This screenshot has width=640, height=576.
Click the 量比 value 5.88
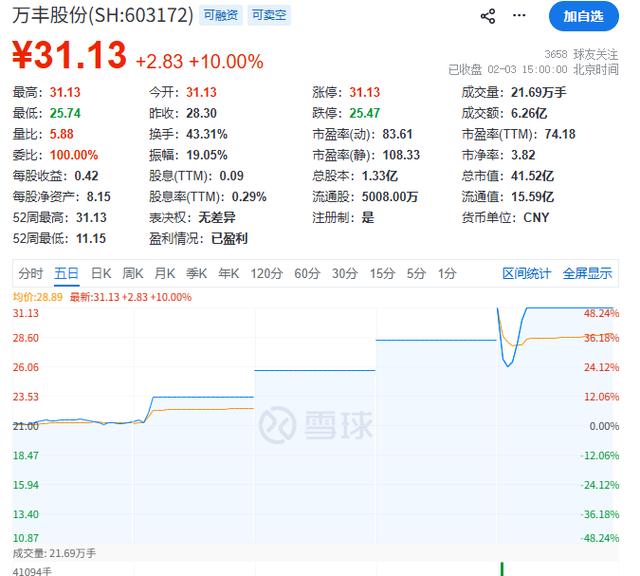click(62, 134)
